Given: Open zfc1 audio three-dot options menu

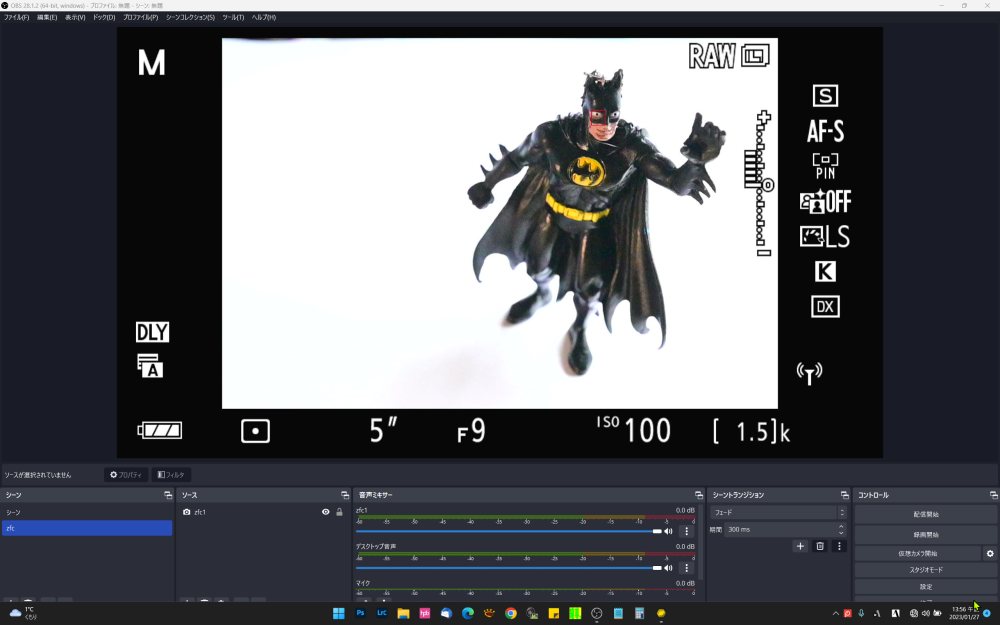Looking at the screenshot, I should 686,531.
